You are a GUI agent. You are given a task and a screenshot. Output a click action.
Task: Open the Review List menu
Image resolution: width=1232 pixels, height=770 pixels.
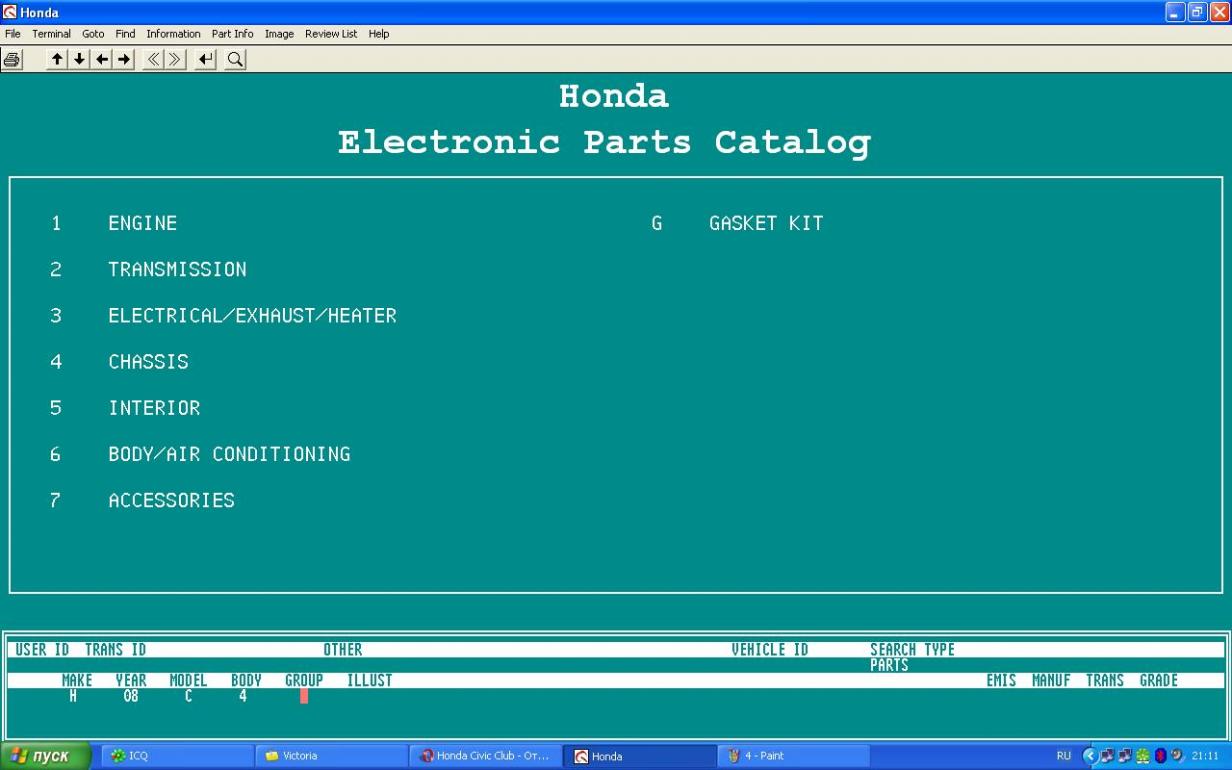click(x=331, y=34)
